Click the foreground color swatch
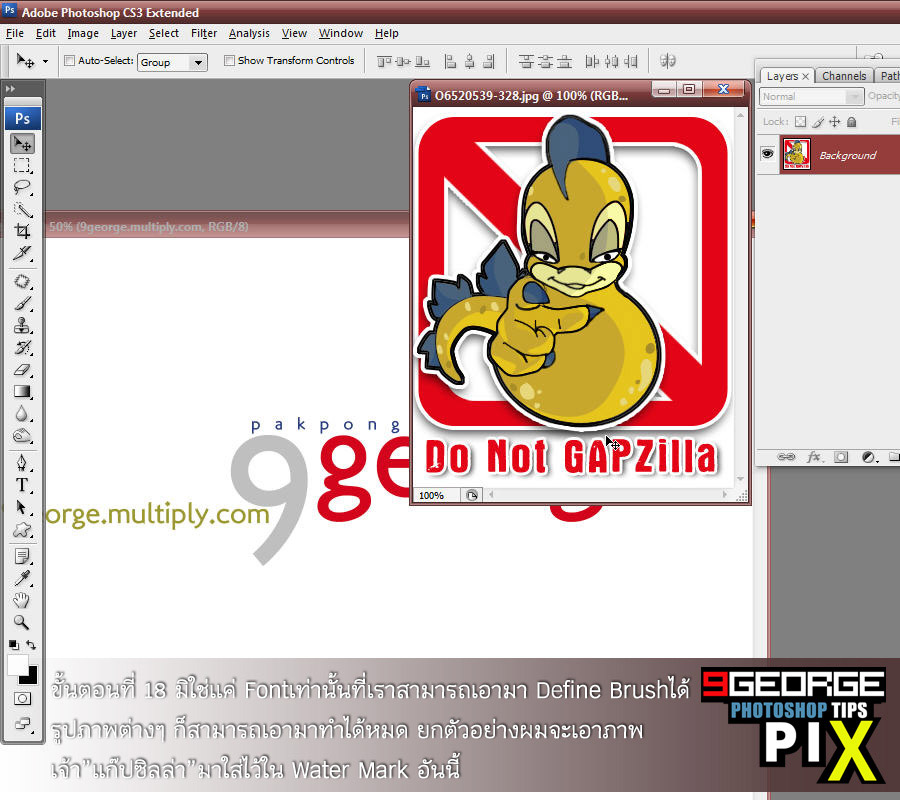The height and width of the screenshot is (800, 900). coord(17,666)
